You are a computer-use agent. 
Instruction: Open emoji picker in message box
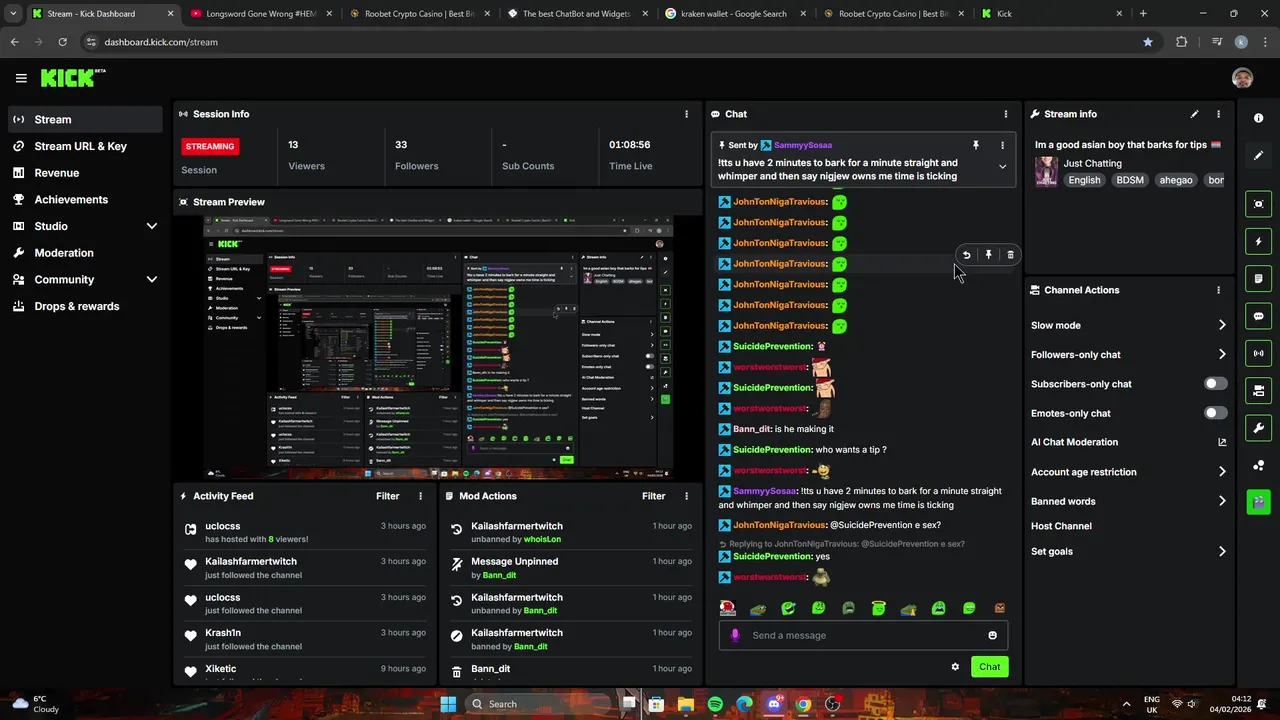[x=992, y=635]
